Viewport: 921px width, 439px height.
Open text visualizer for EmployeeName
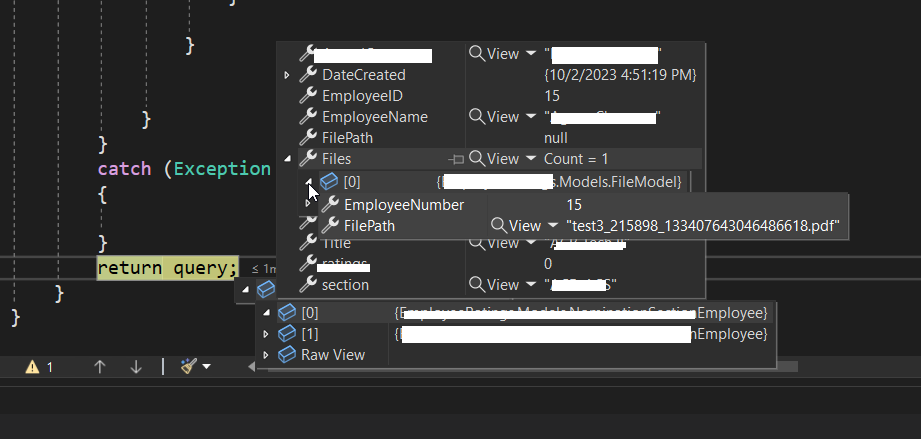[494, 117]
